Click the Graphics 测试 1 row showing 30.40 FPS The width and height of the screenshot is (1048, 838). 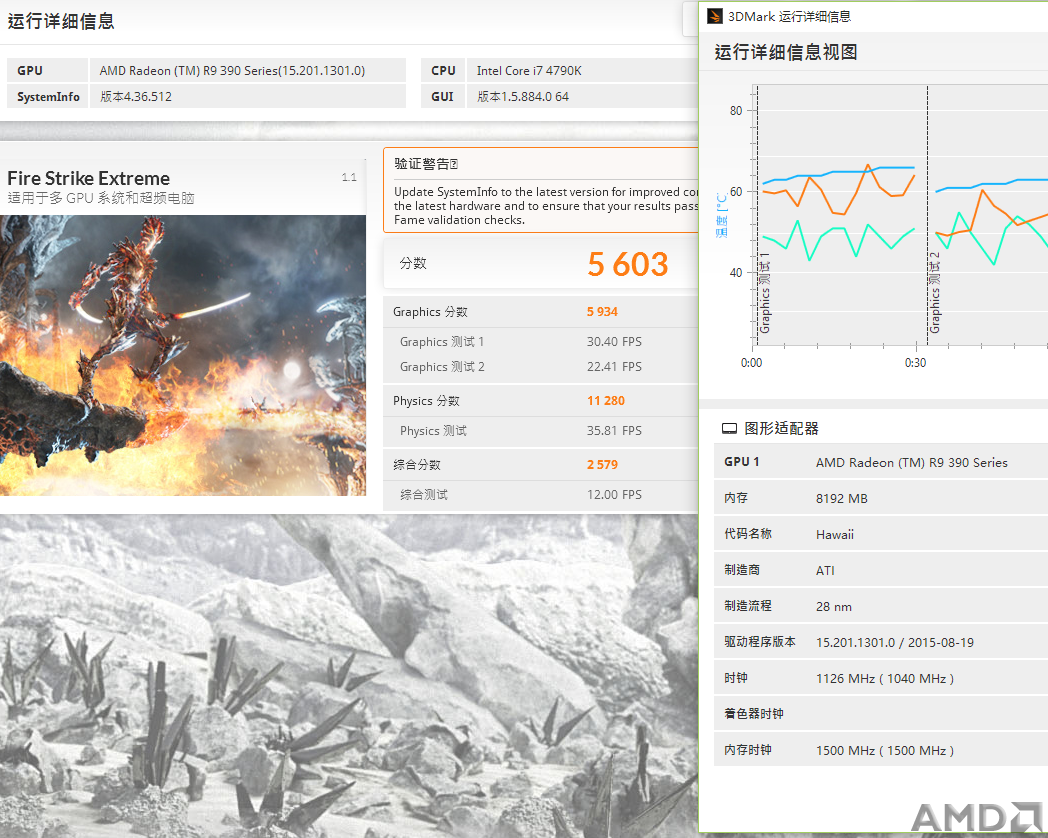541,341
